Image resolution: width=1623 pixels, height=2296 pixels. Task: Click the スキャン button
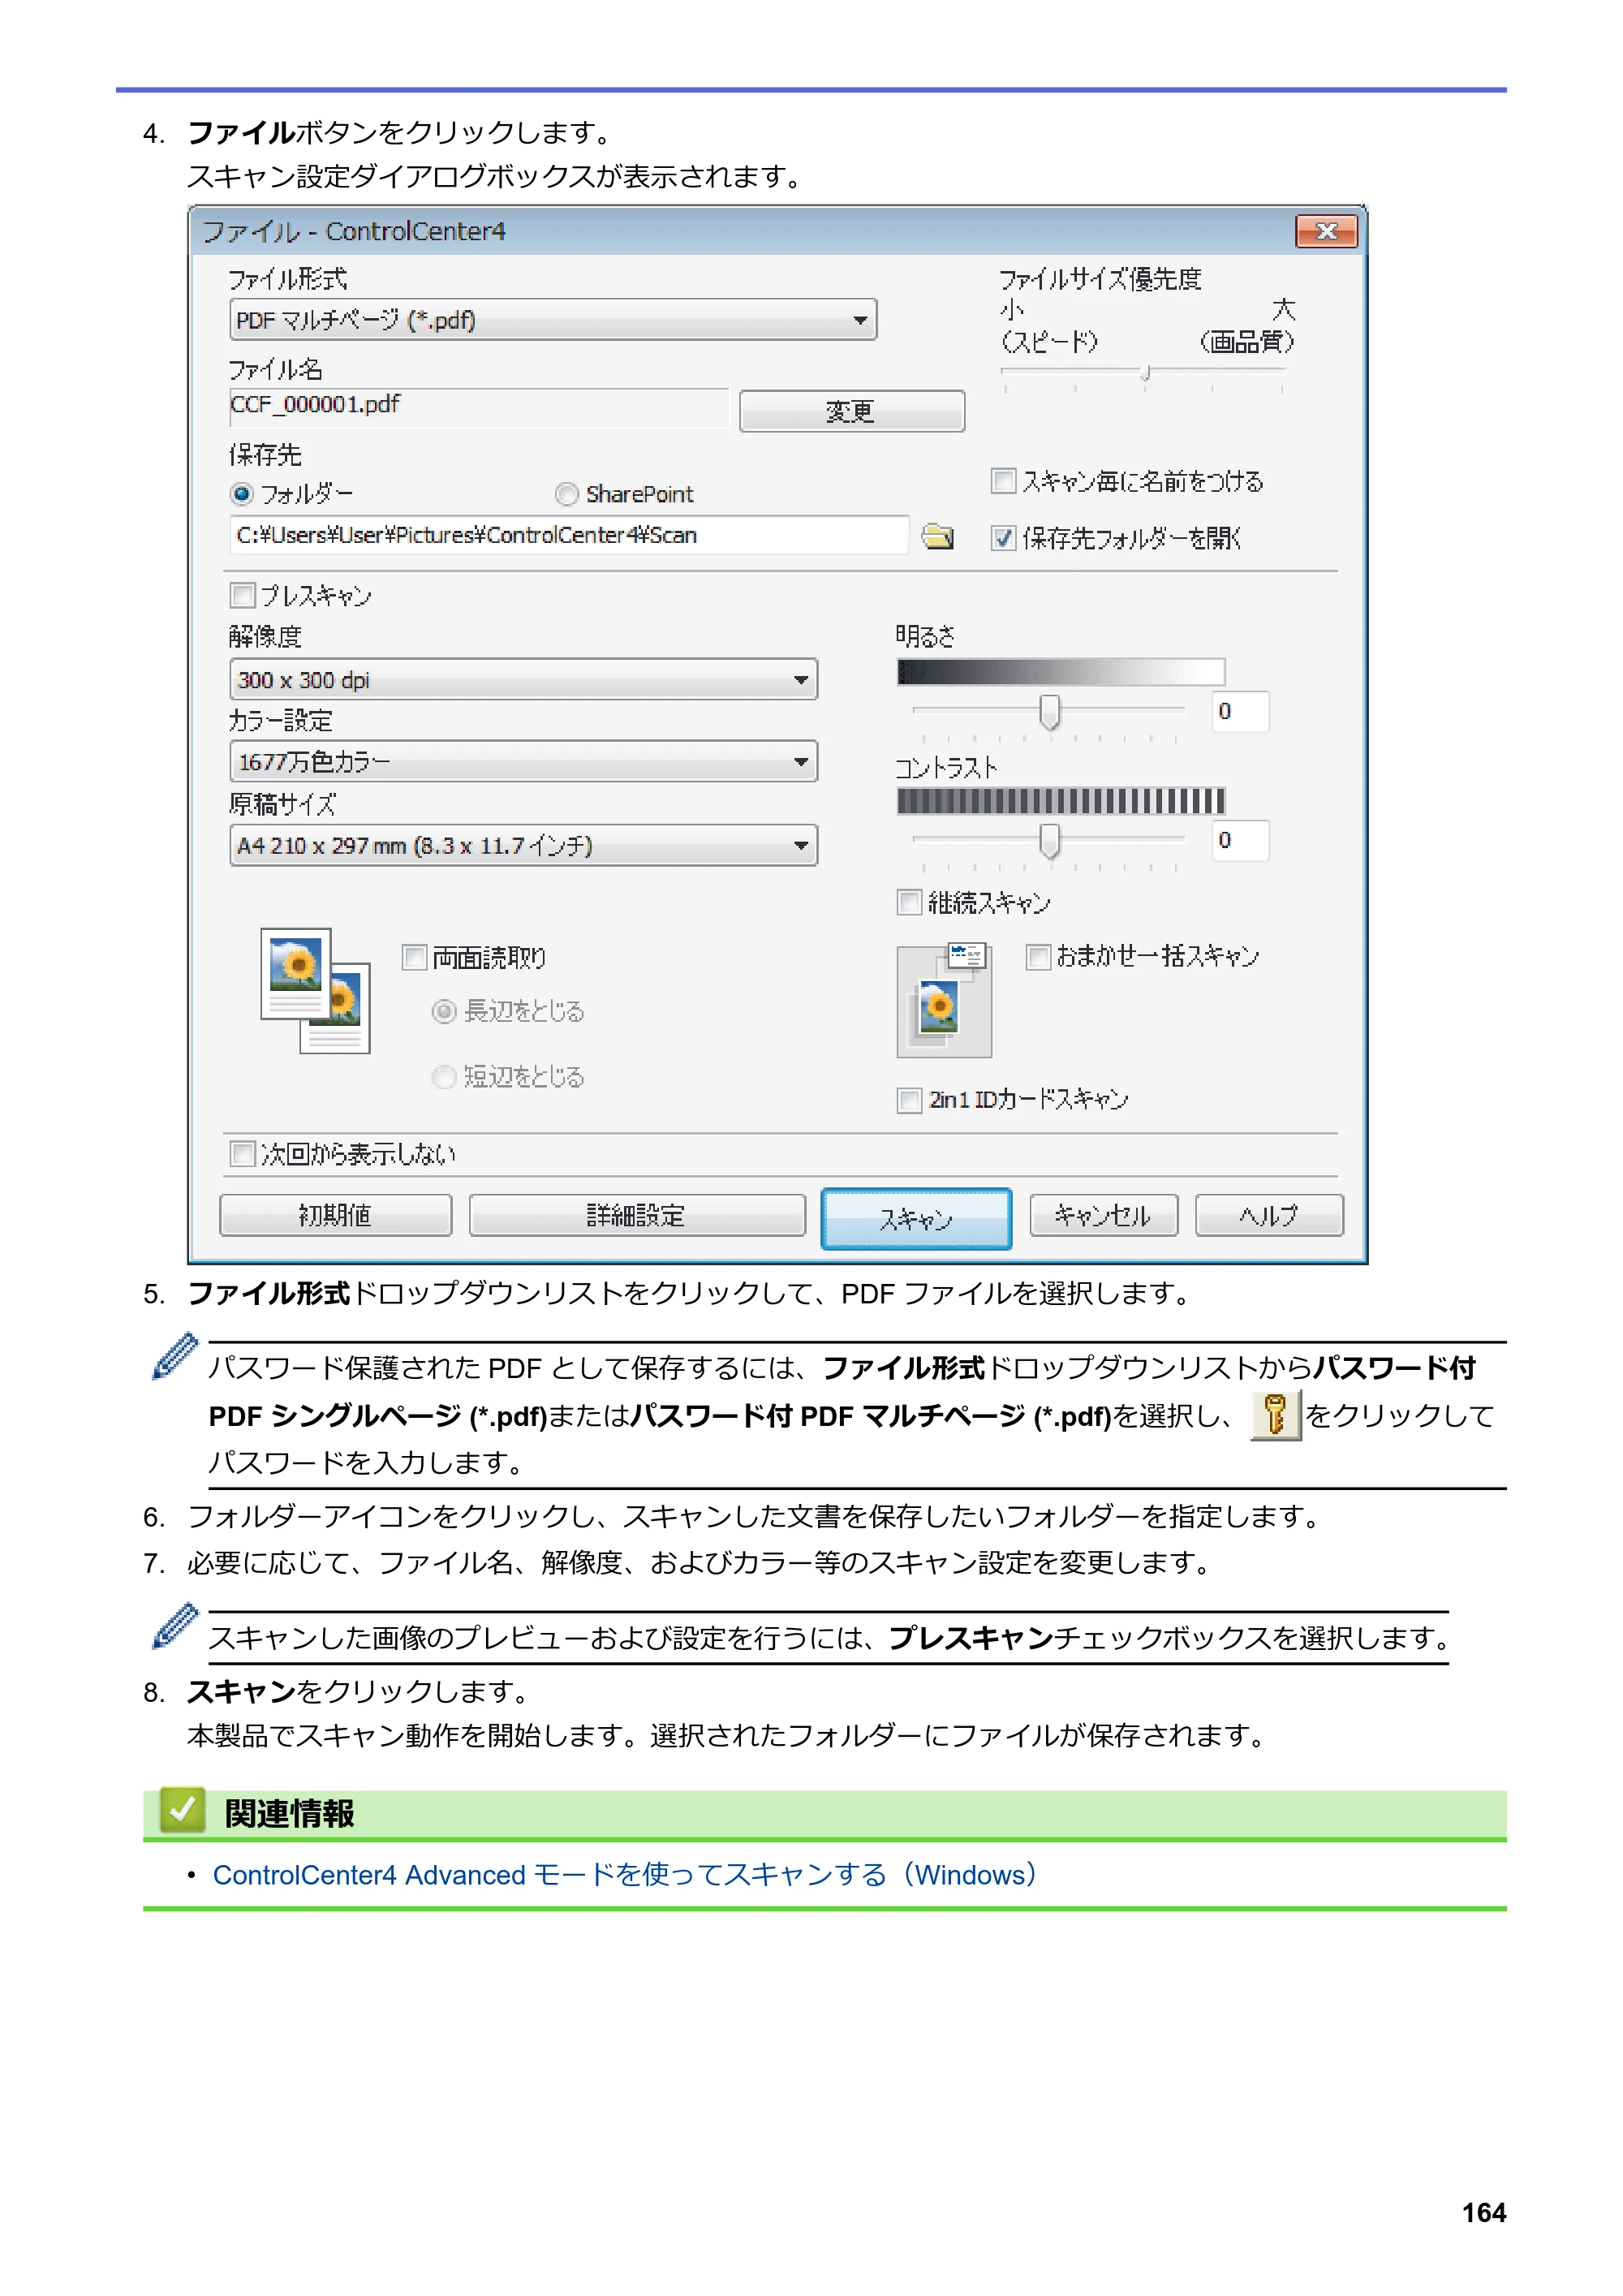click(916, 1219)
